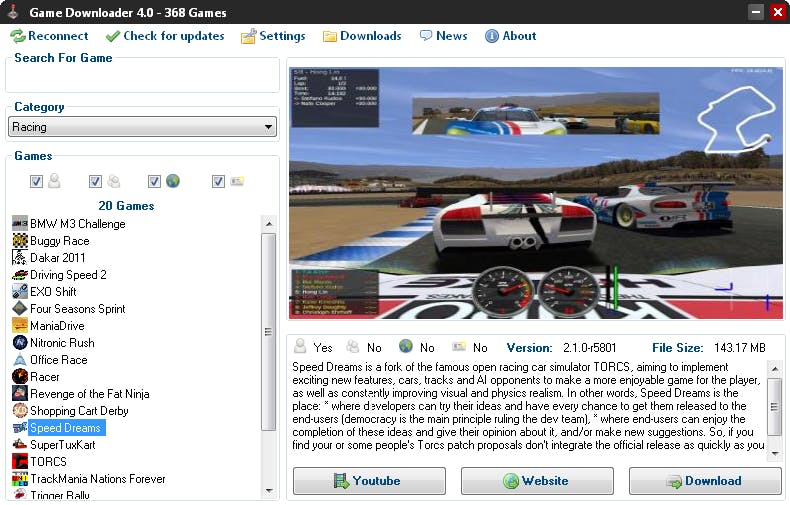
Task: Click the online globe filter icon
Action: pyautogui.click(x=173, y=180)
